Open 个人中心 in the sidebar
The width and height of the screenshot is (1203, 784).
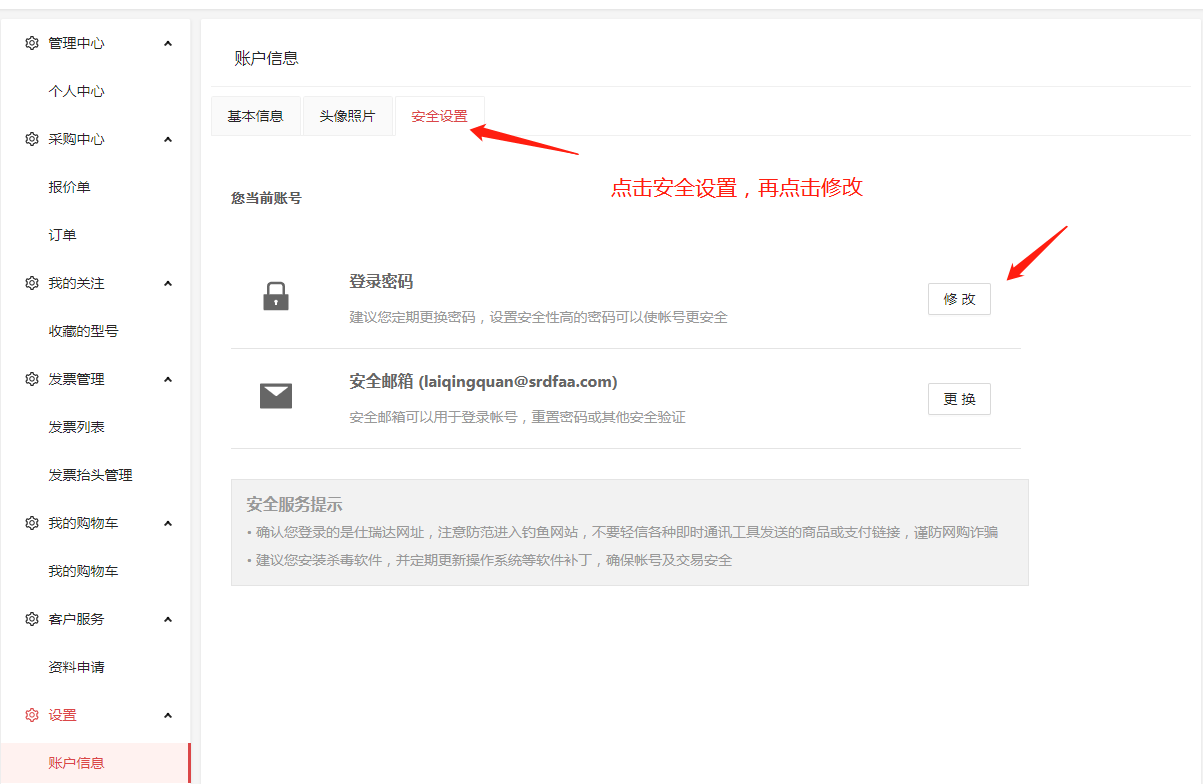click(76, 91)
